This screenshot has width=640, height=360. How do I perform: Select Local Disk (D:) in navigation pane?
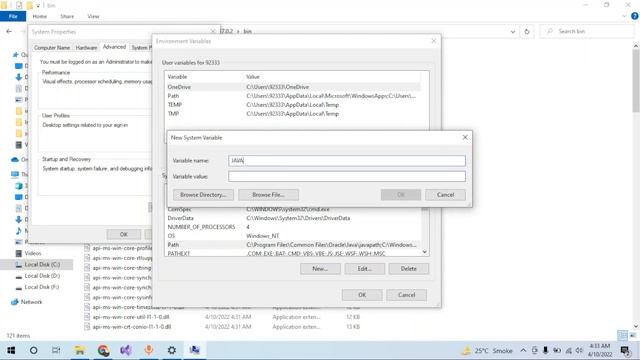42,276
